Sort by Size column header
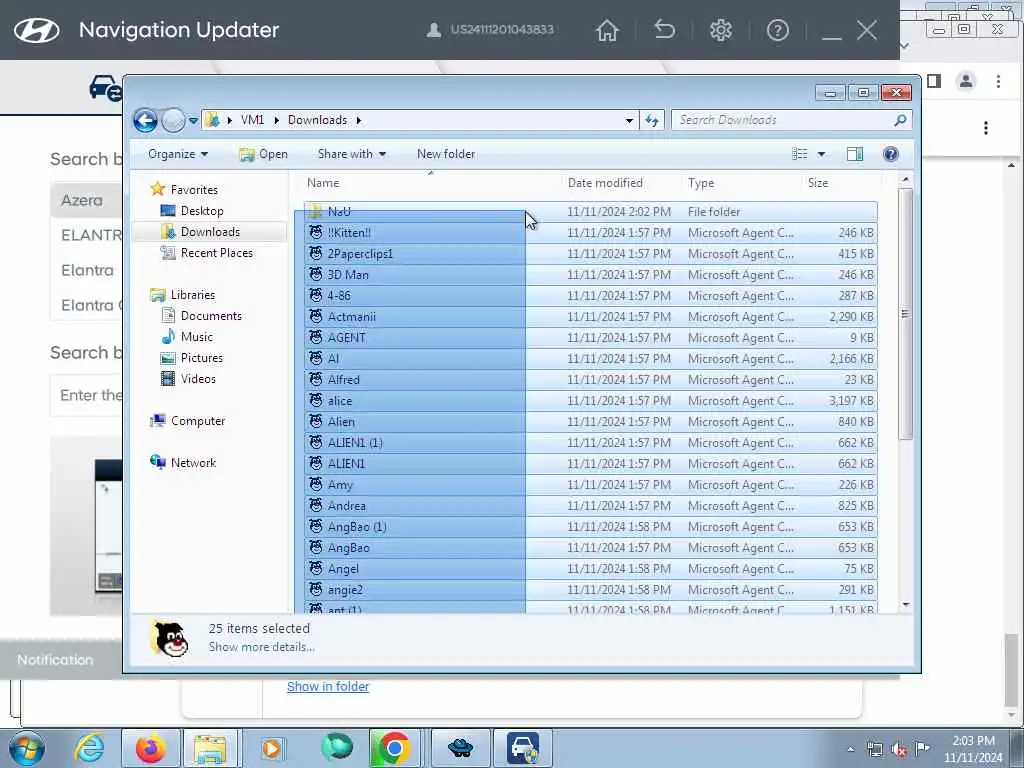This screenshot has height=768, width=1024. point(818,184)
